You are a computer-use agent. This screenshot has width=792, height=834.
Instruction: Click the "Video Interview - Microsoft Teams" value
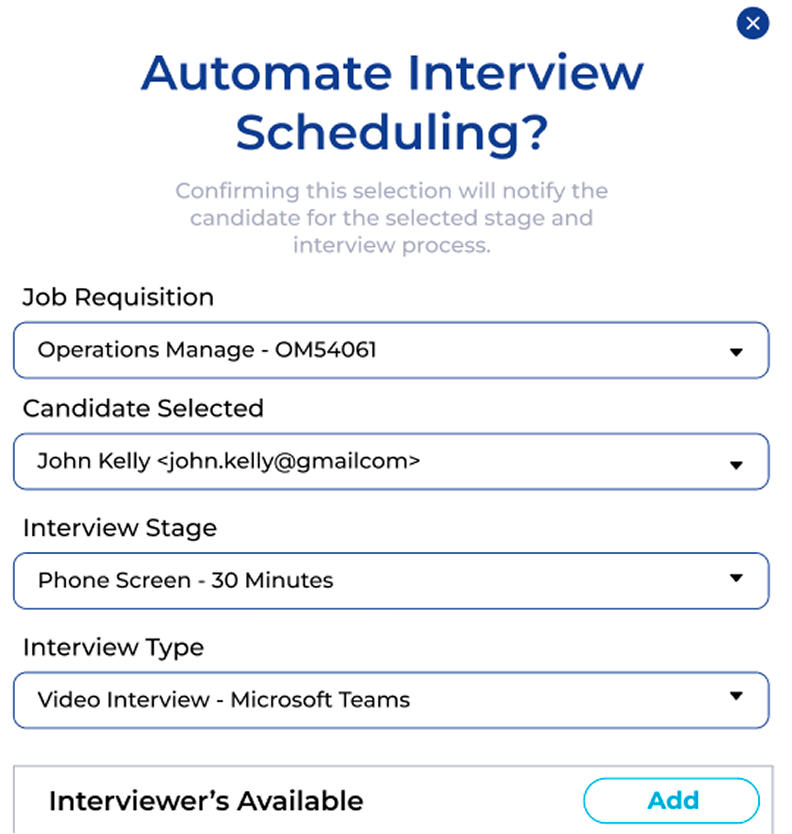[x=224, y=699]
